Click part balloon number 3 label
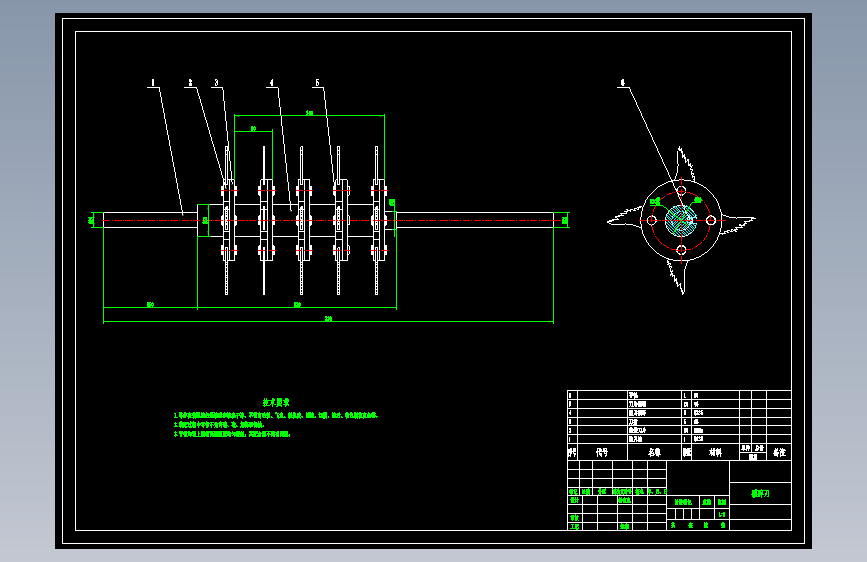The image size is (867, 562). (x=216, y=83)
